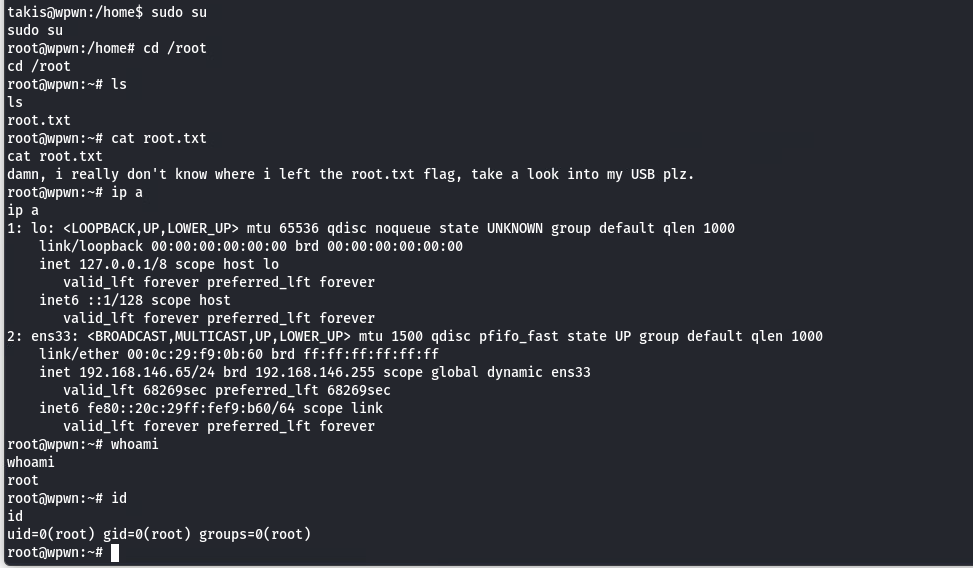Click the 'USB plz.' text in the flag message

click(663, 174)
